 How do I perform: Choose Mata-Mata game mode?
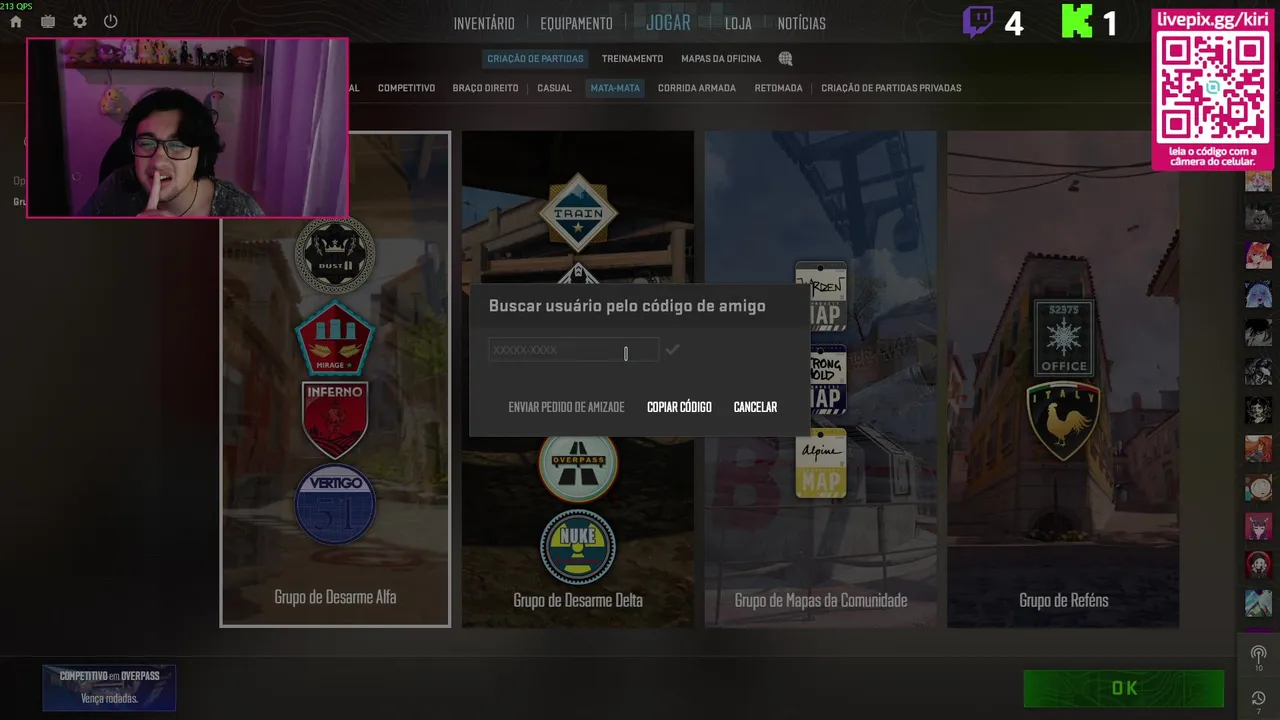[x=615, y=88]
